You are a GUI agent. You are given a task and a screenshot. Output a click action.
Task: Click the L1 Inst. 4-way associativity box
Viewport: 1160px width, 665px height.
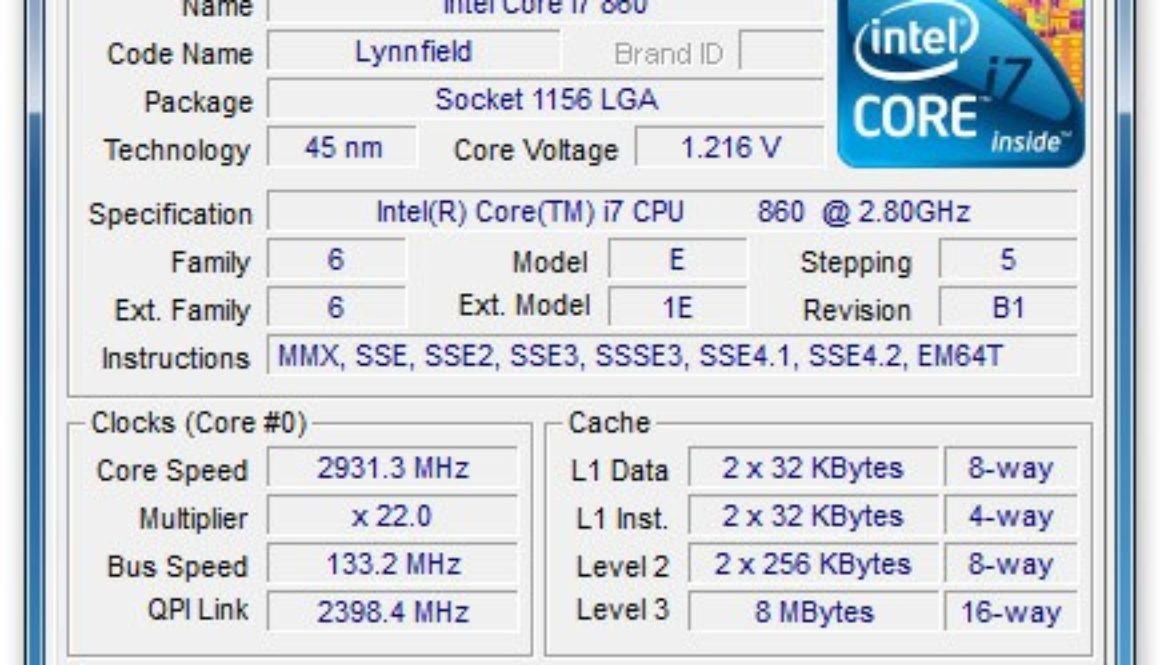coord(1010,516)
